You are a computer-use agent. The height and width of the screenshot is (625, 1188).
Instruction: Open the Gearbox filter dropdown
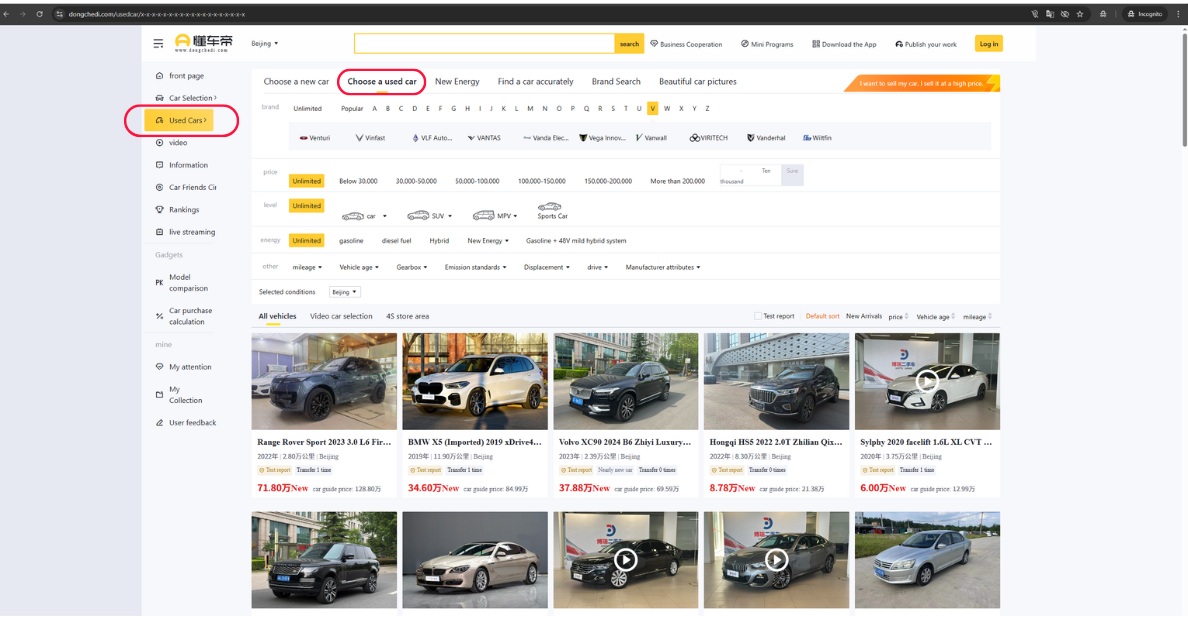[x=411, y=267]
